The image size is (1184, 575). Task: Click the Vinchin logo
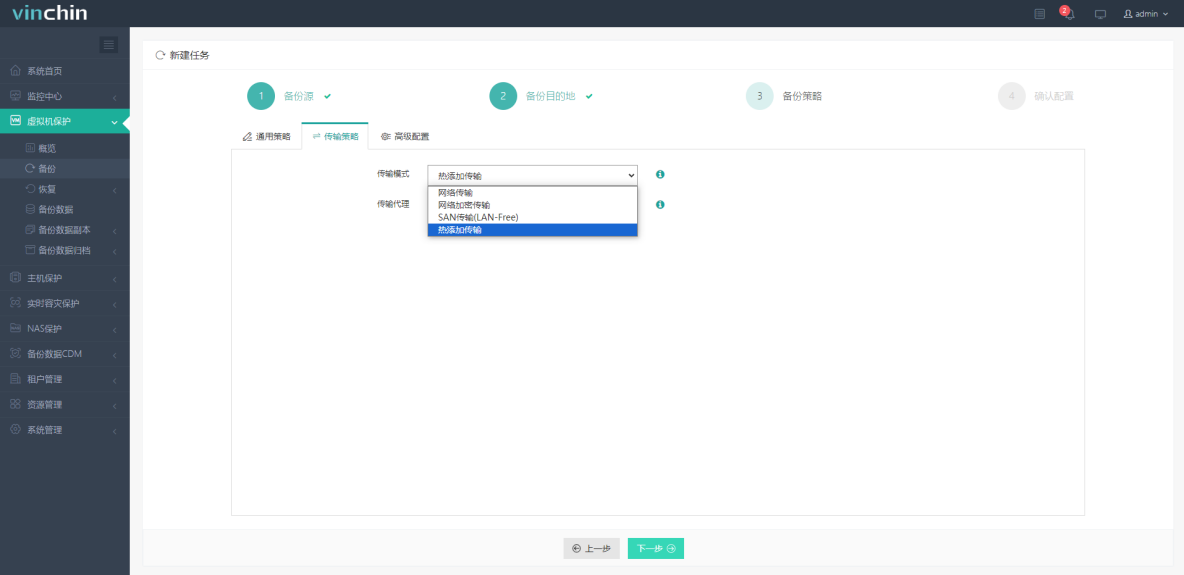(x=50, y=13)
